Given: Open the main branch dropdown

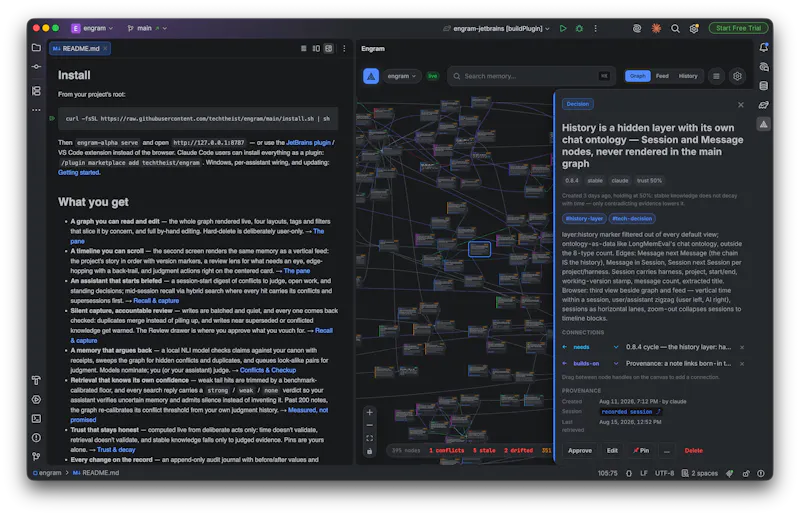Looking at the screenshot, I should (147, 29).
